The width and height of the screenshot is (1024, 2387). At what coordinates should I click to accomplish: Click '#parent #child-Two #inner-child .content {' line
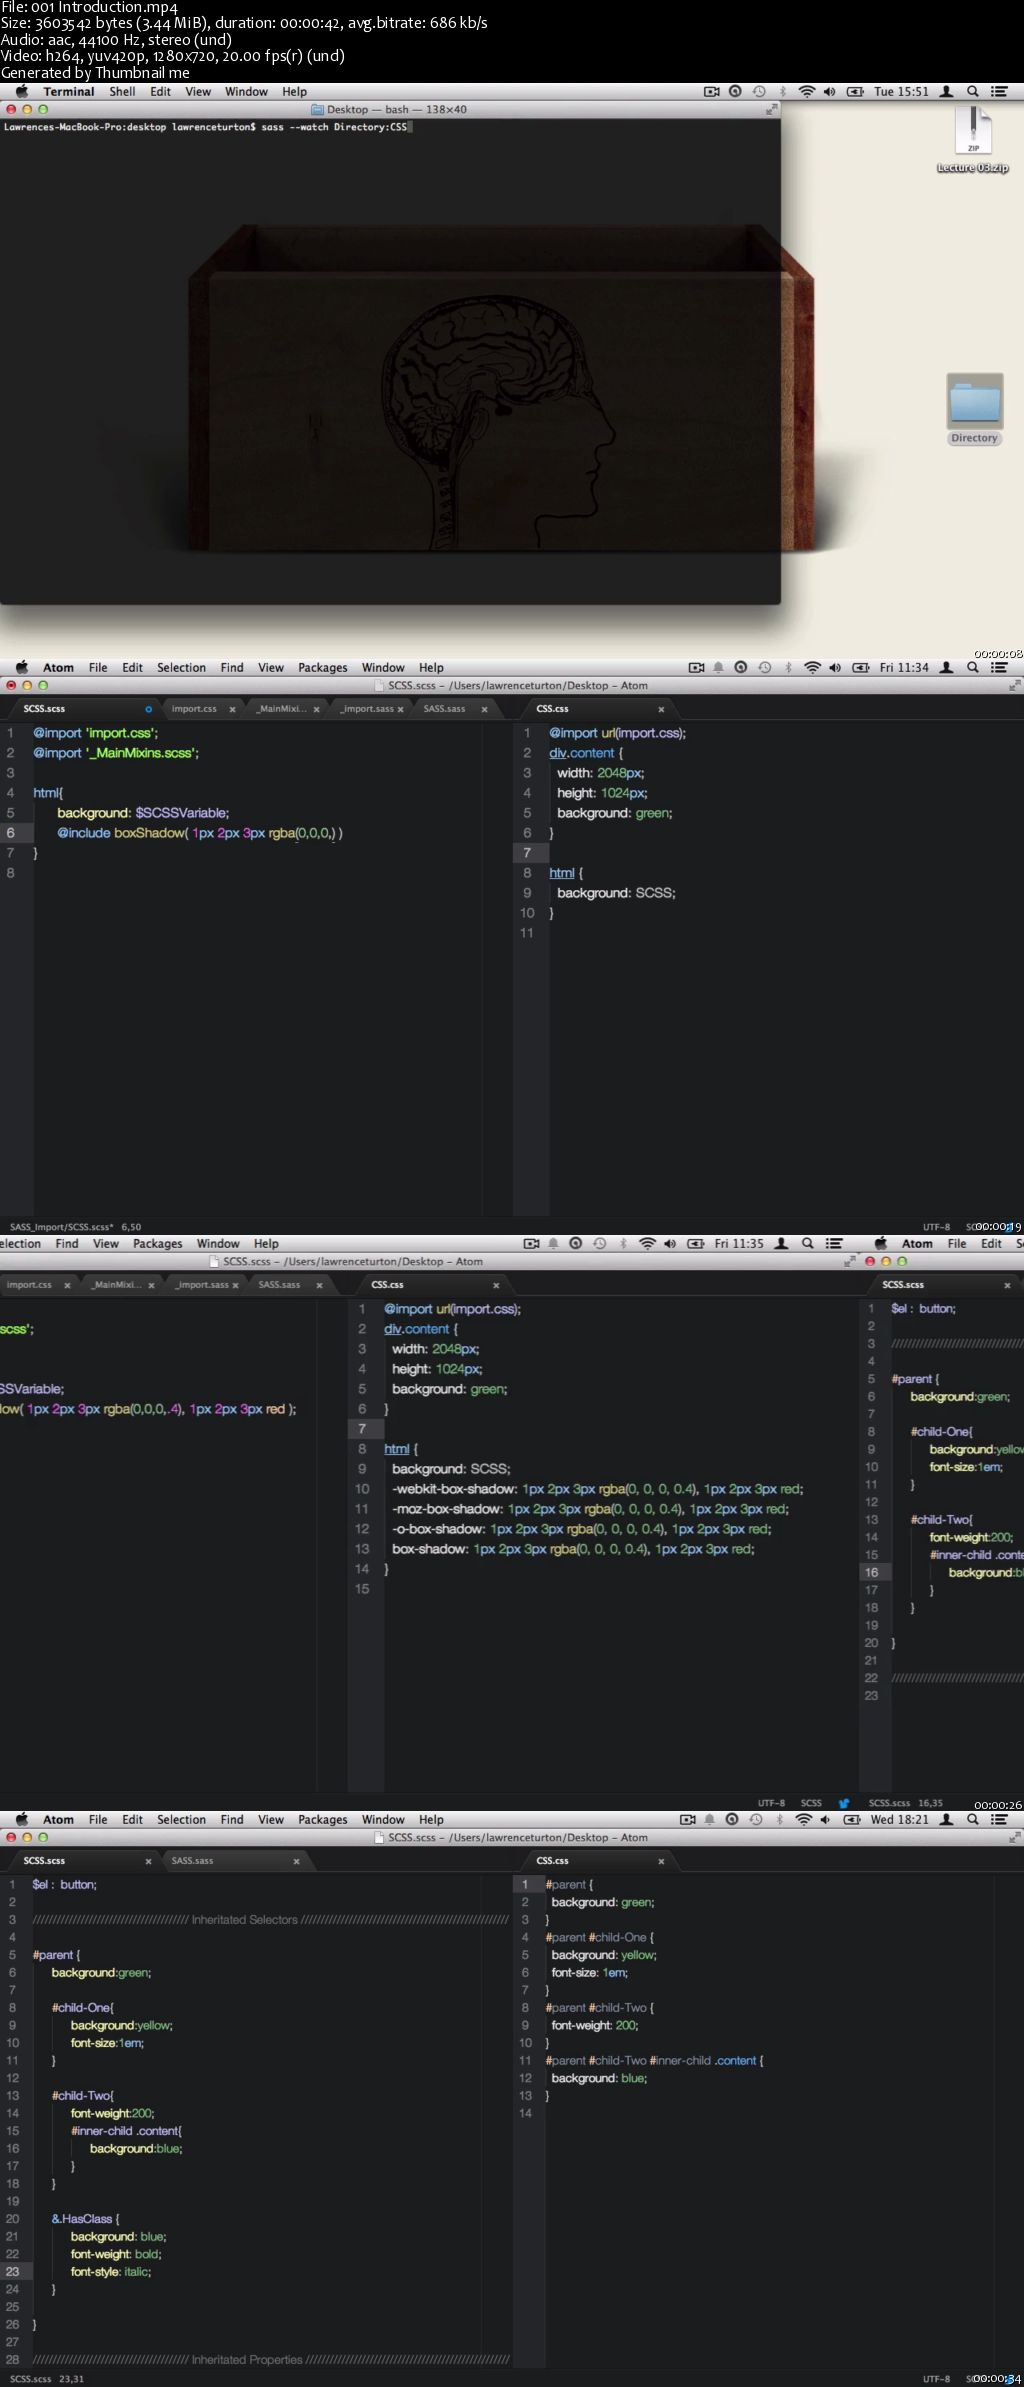click(654, 2060)
